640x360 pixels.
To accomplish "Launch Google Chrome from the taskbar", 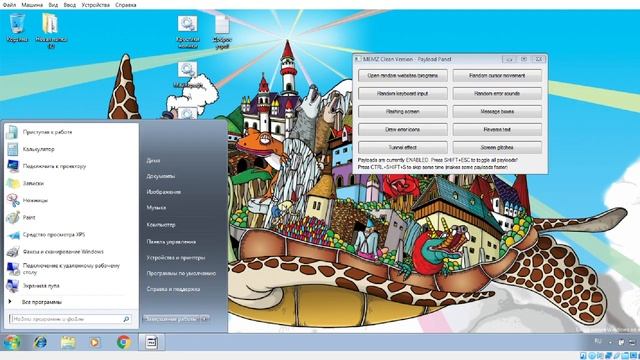I will (124, 342).
